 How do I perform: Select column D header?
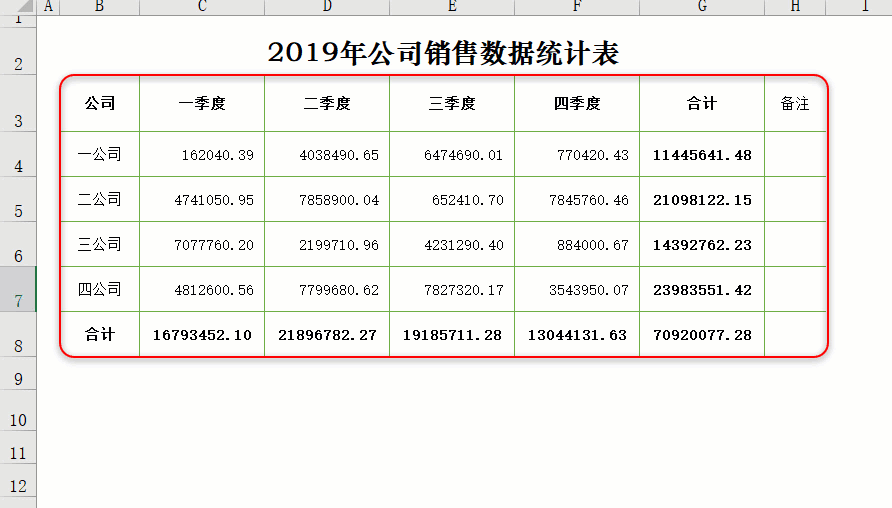(x=327, y=7)
